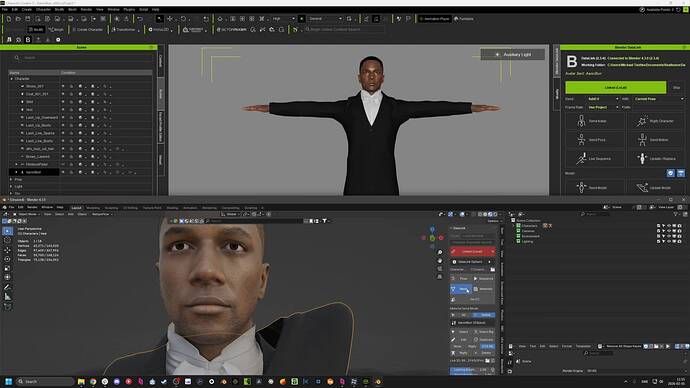
Task: Select Blender's Rotate tool
Action: coord(7,259)
